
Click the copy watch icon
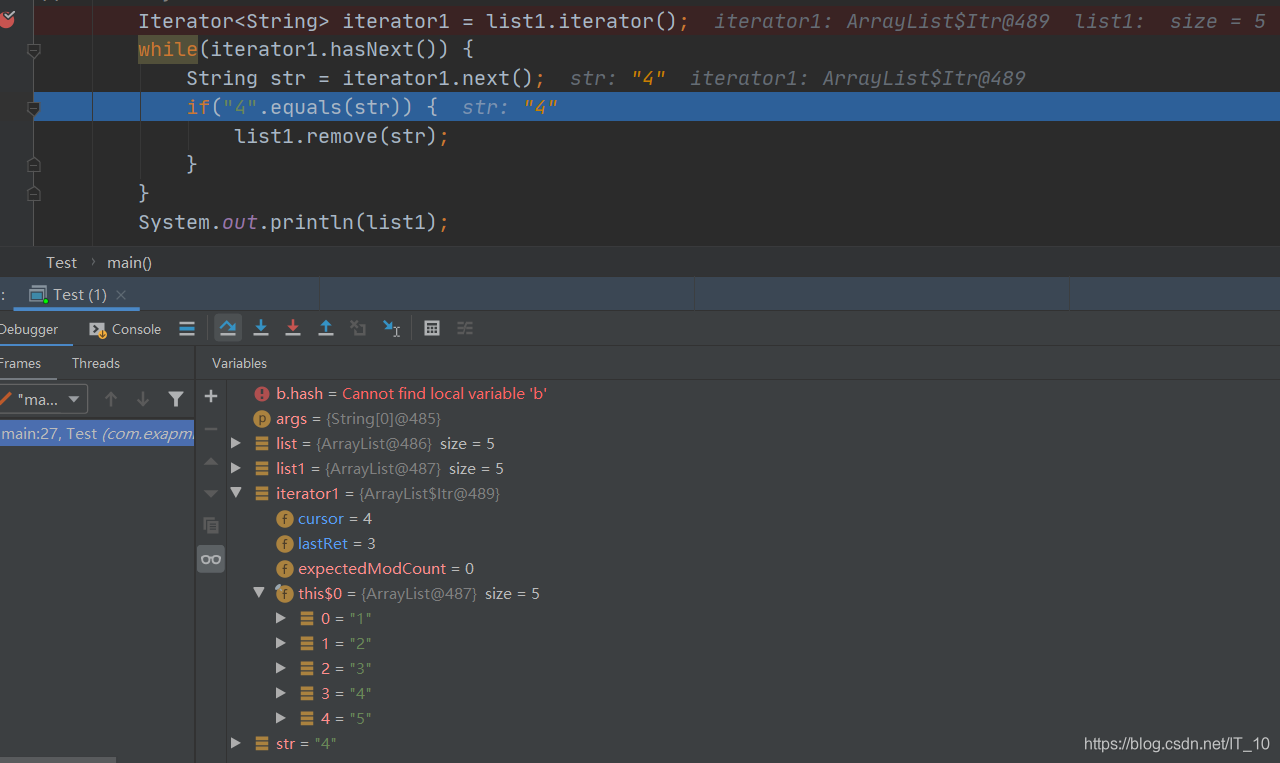[211, 525]
